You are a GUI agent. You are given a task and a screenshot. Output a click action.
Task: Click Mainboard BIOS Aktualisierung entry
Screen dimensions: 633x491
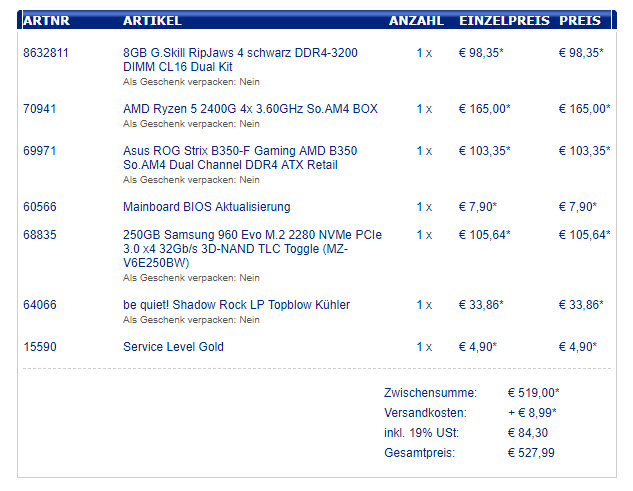(x=207, y=207)
